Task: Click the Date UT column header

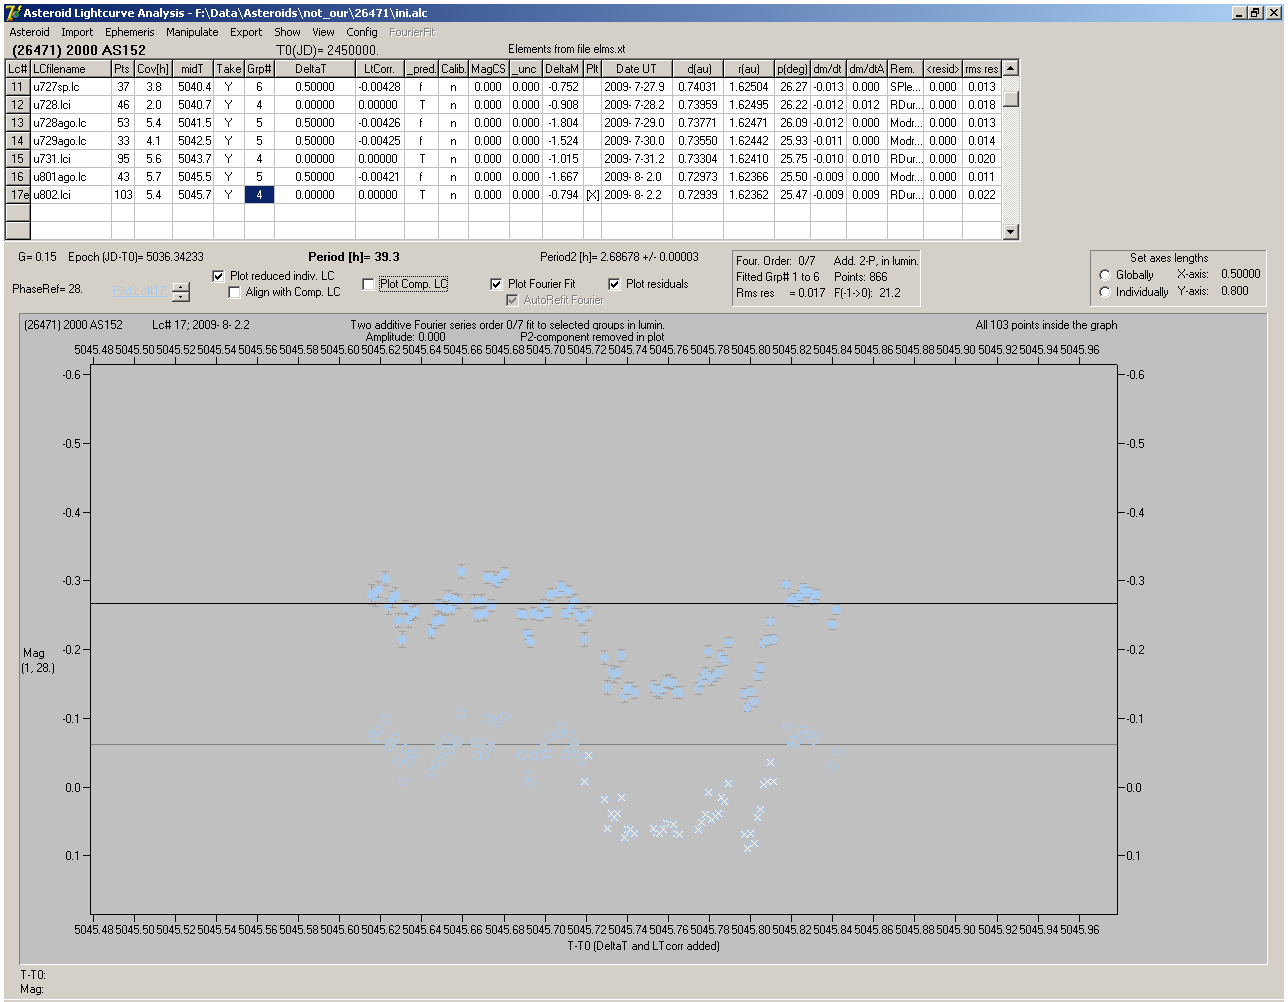Action: tap(636, 69)
